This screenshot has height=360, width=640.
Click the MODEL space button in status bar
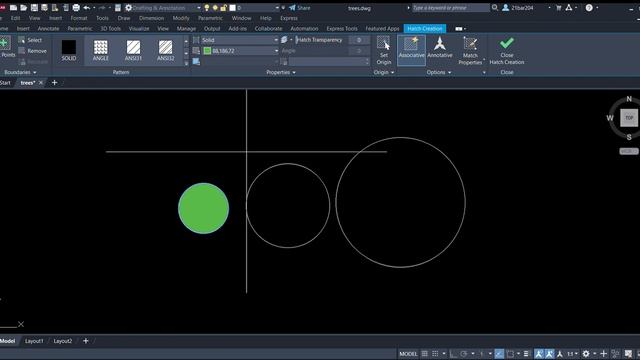(408, 354)
